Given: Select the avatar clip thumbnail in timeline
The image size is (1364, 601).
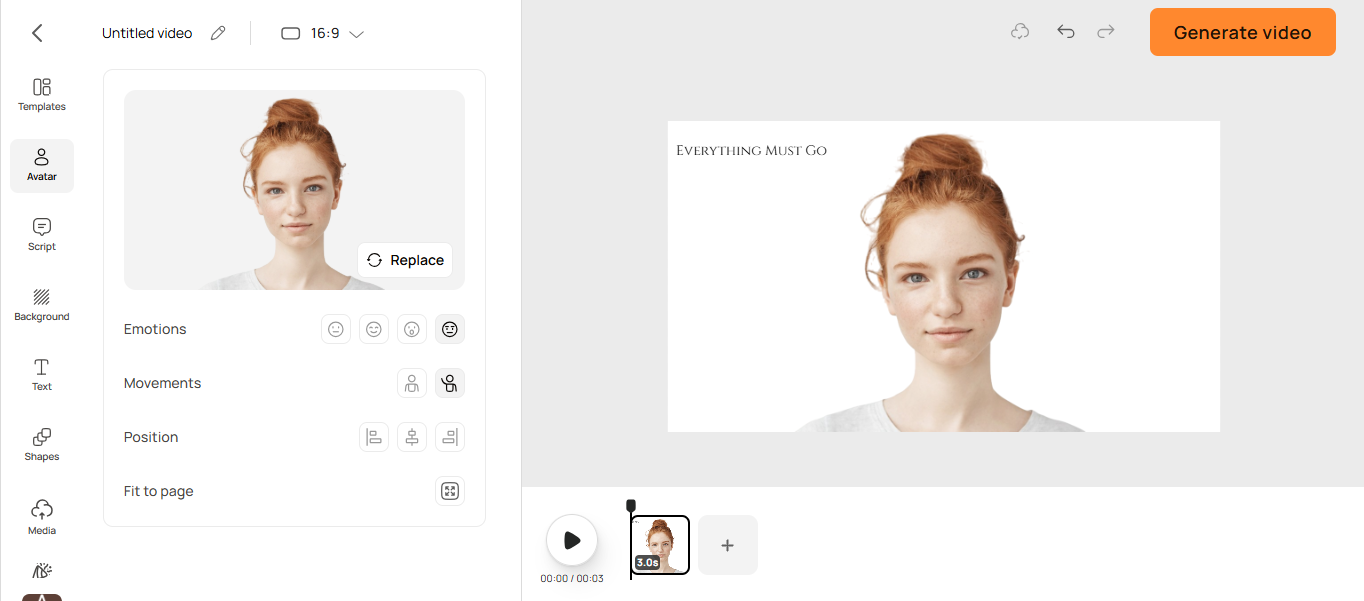Looking at the screenshot, I should (x=659, y=544).
